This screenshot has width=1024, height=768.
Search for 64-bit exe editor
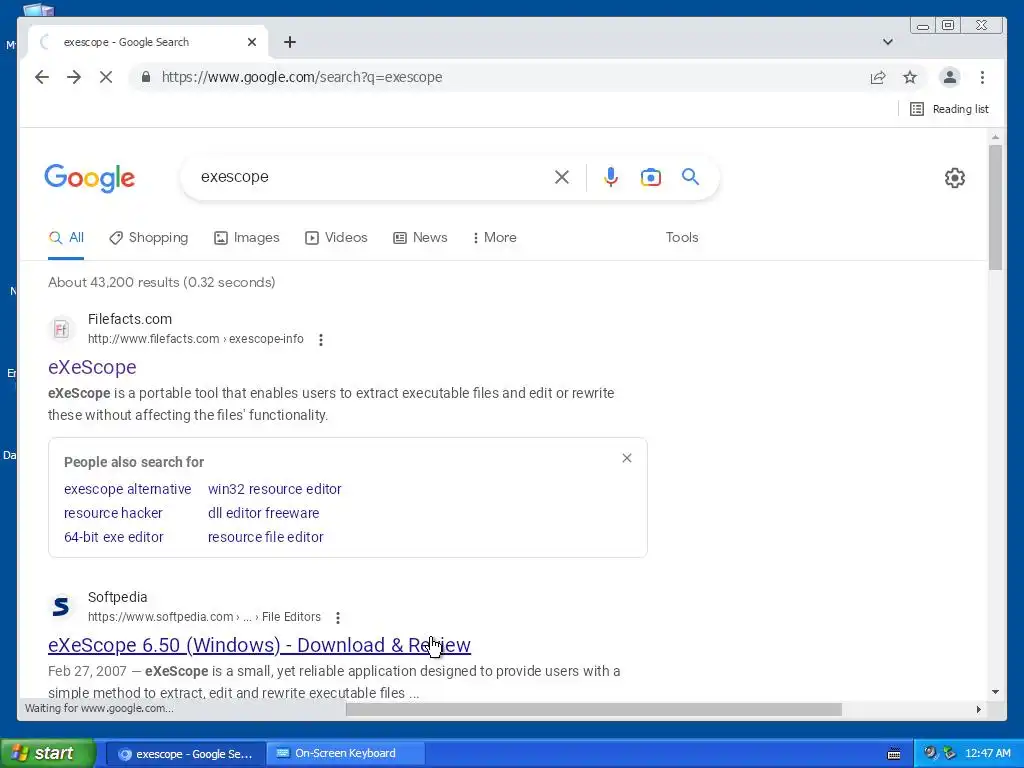click(x=114, y=537)
